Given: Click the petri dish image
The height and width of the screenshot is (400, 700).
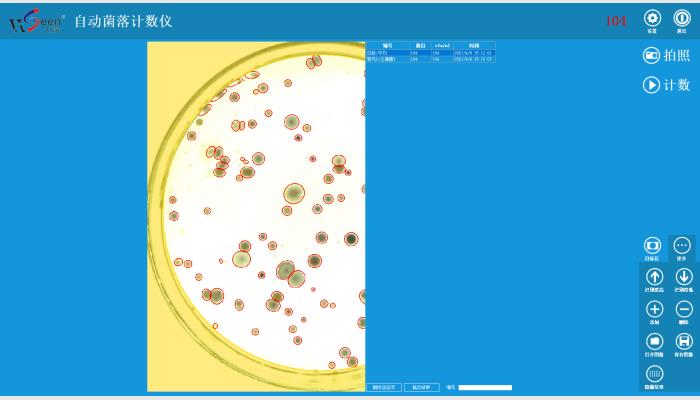Looking at the screenshot, I should click(256, 216).
